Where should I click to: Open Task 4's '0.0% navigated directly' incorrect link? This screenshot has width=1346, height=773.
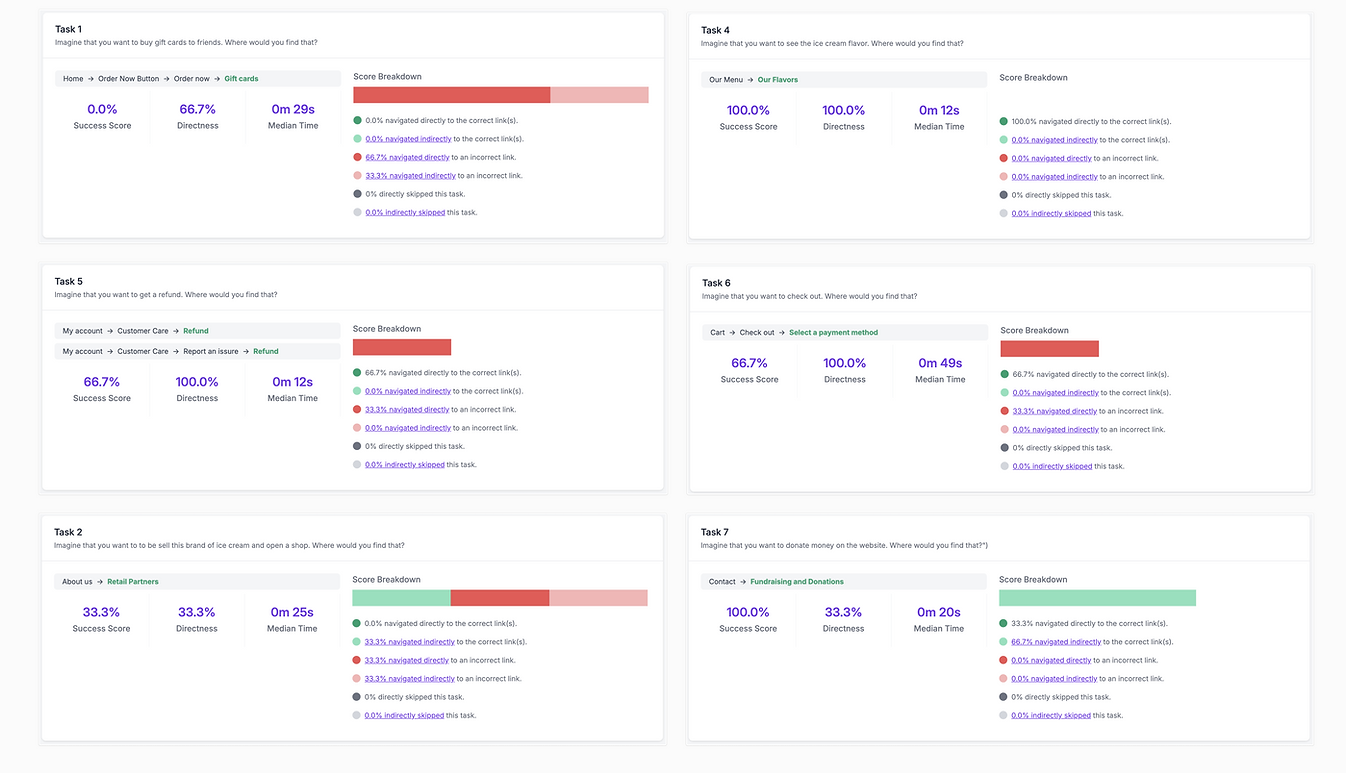[x=1052, y=158]
